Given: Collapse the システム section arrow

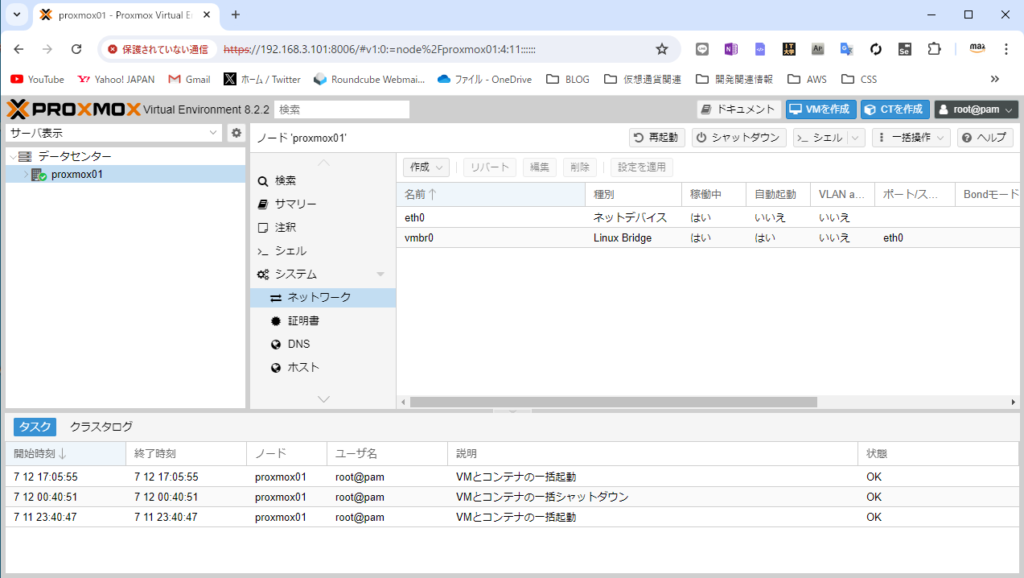Looking at the screenshot, I should tap(380, 274).
